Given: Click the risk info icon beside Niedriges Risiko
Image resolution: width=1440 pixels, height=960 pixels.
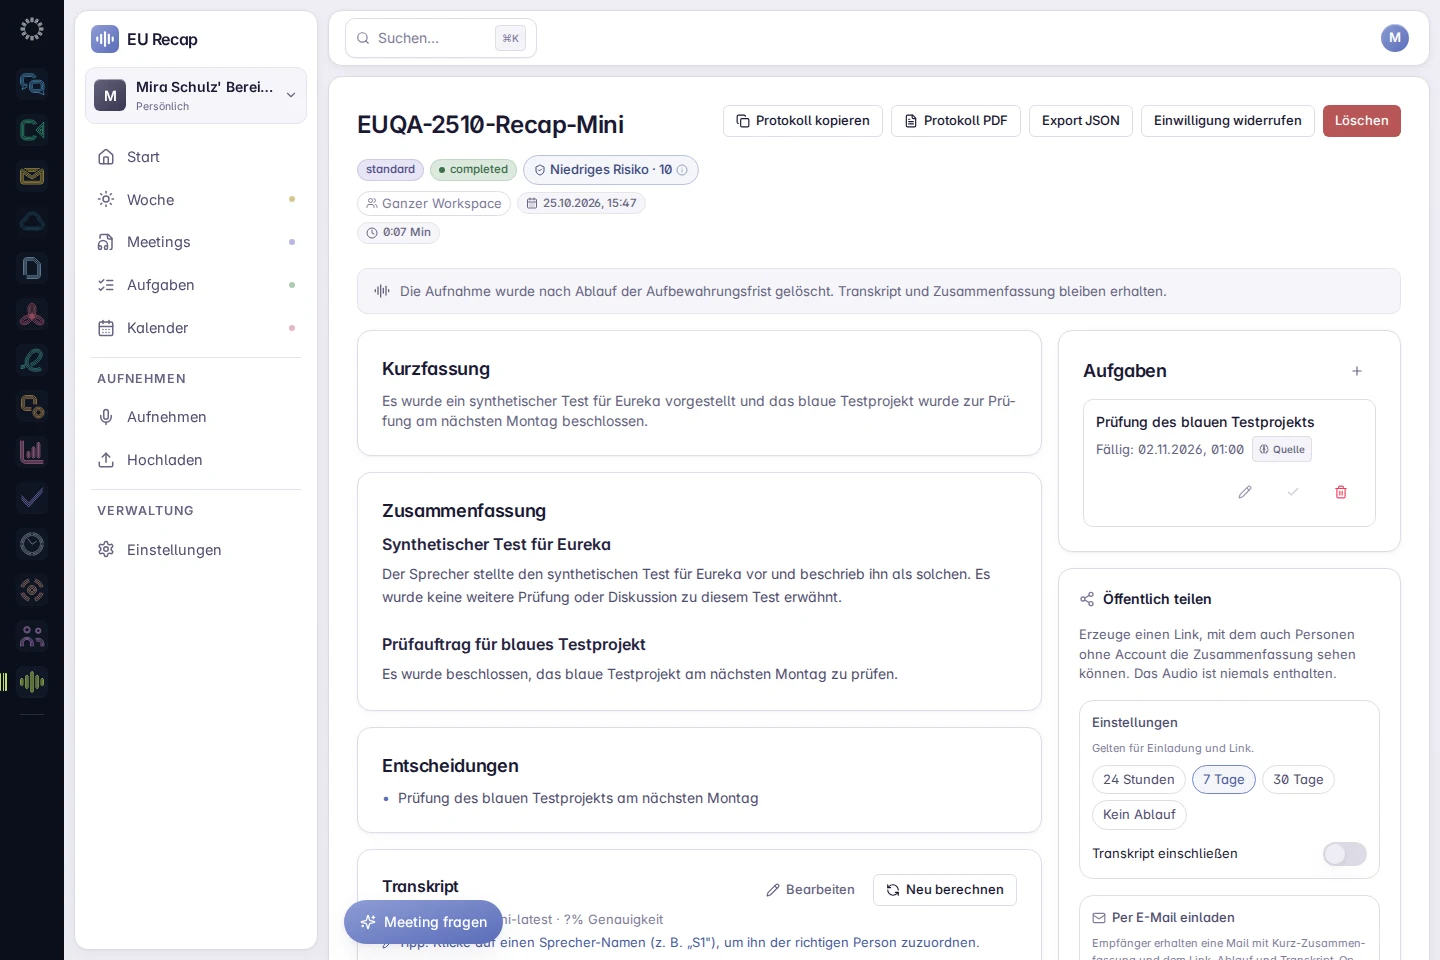Looking at the screenshot, I should click(682, 170).
